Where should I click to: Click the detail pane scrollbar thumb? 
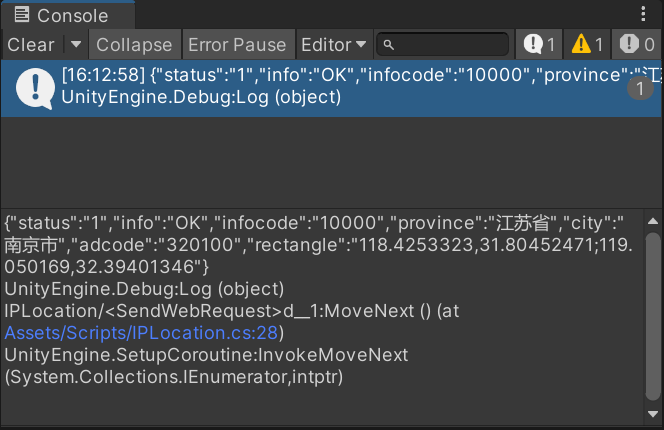click(653, 316)
